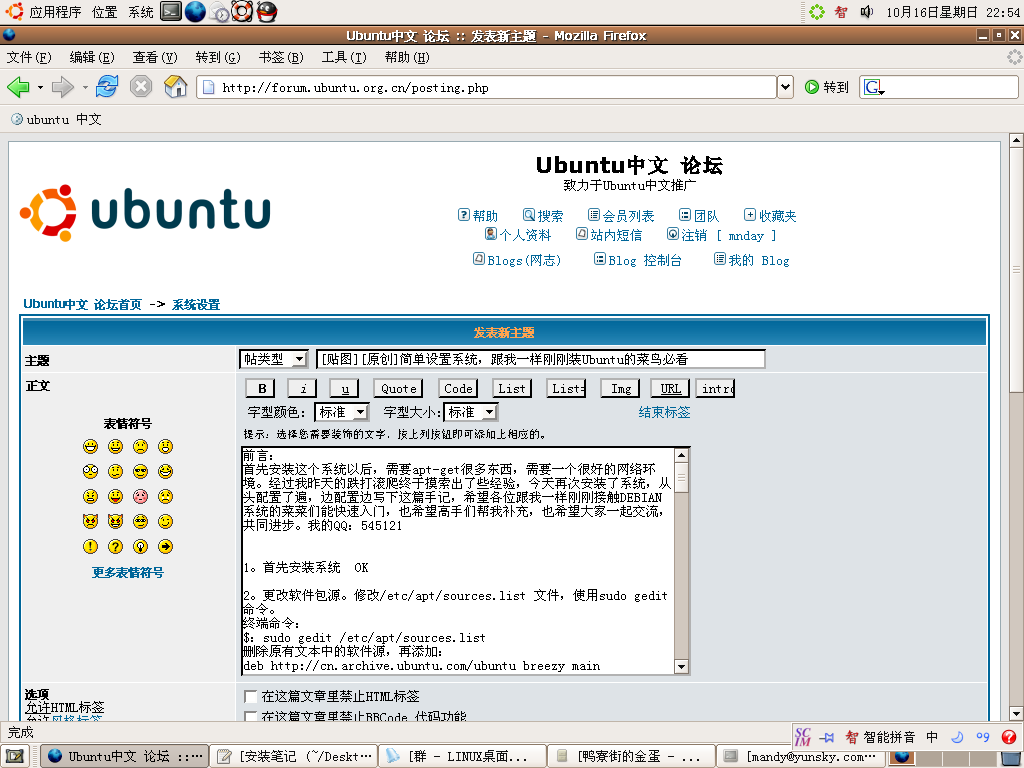Click the B bold BBCode button
This screenshot has width=1024, height=768.
[x=261, y=389]
